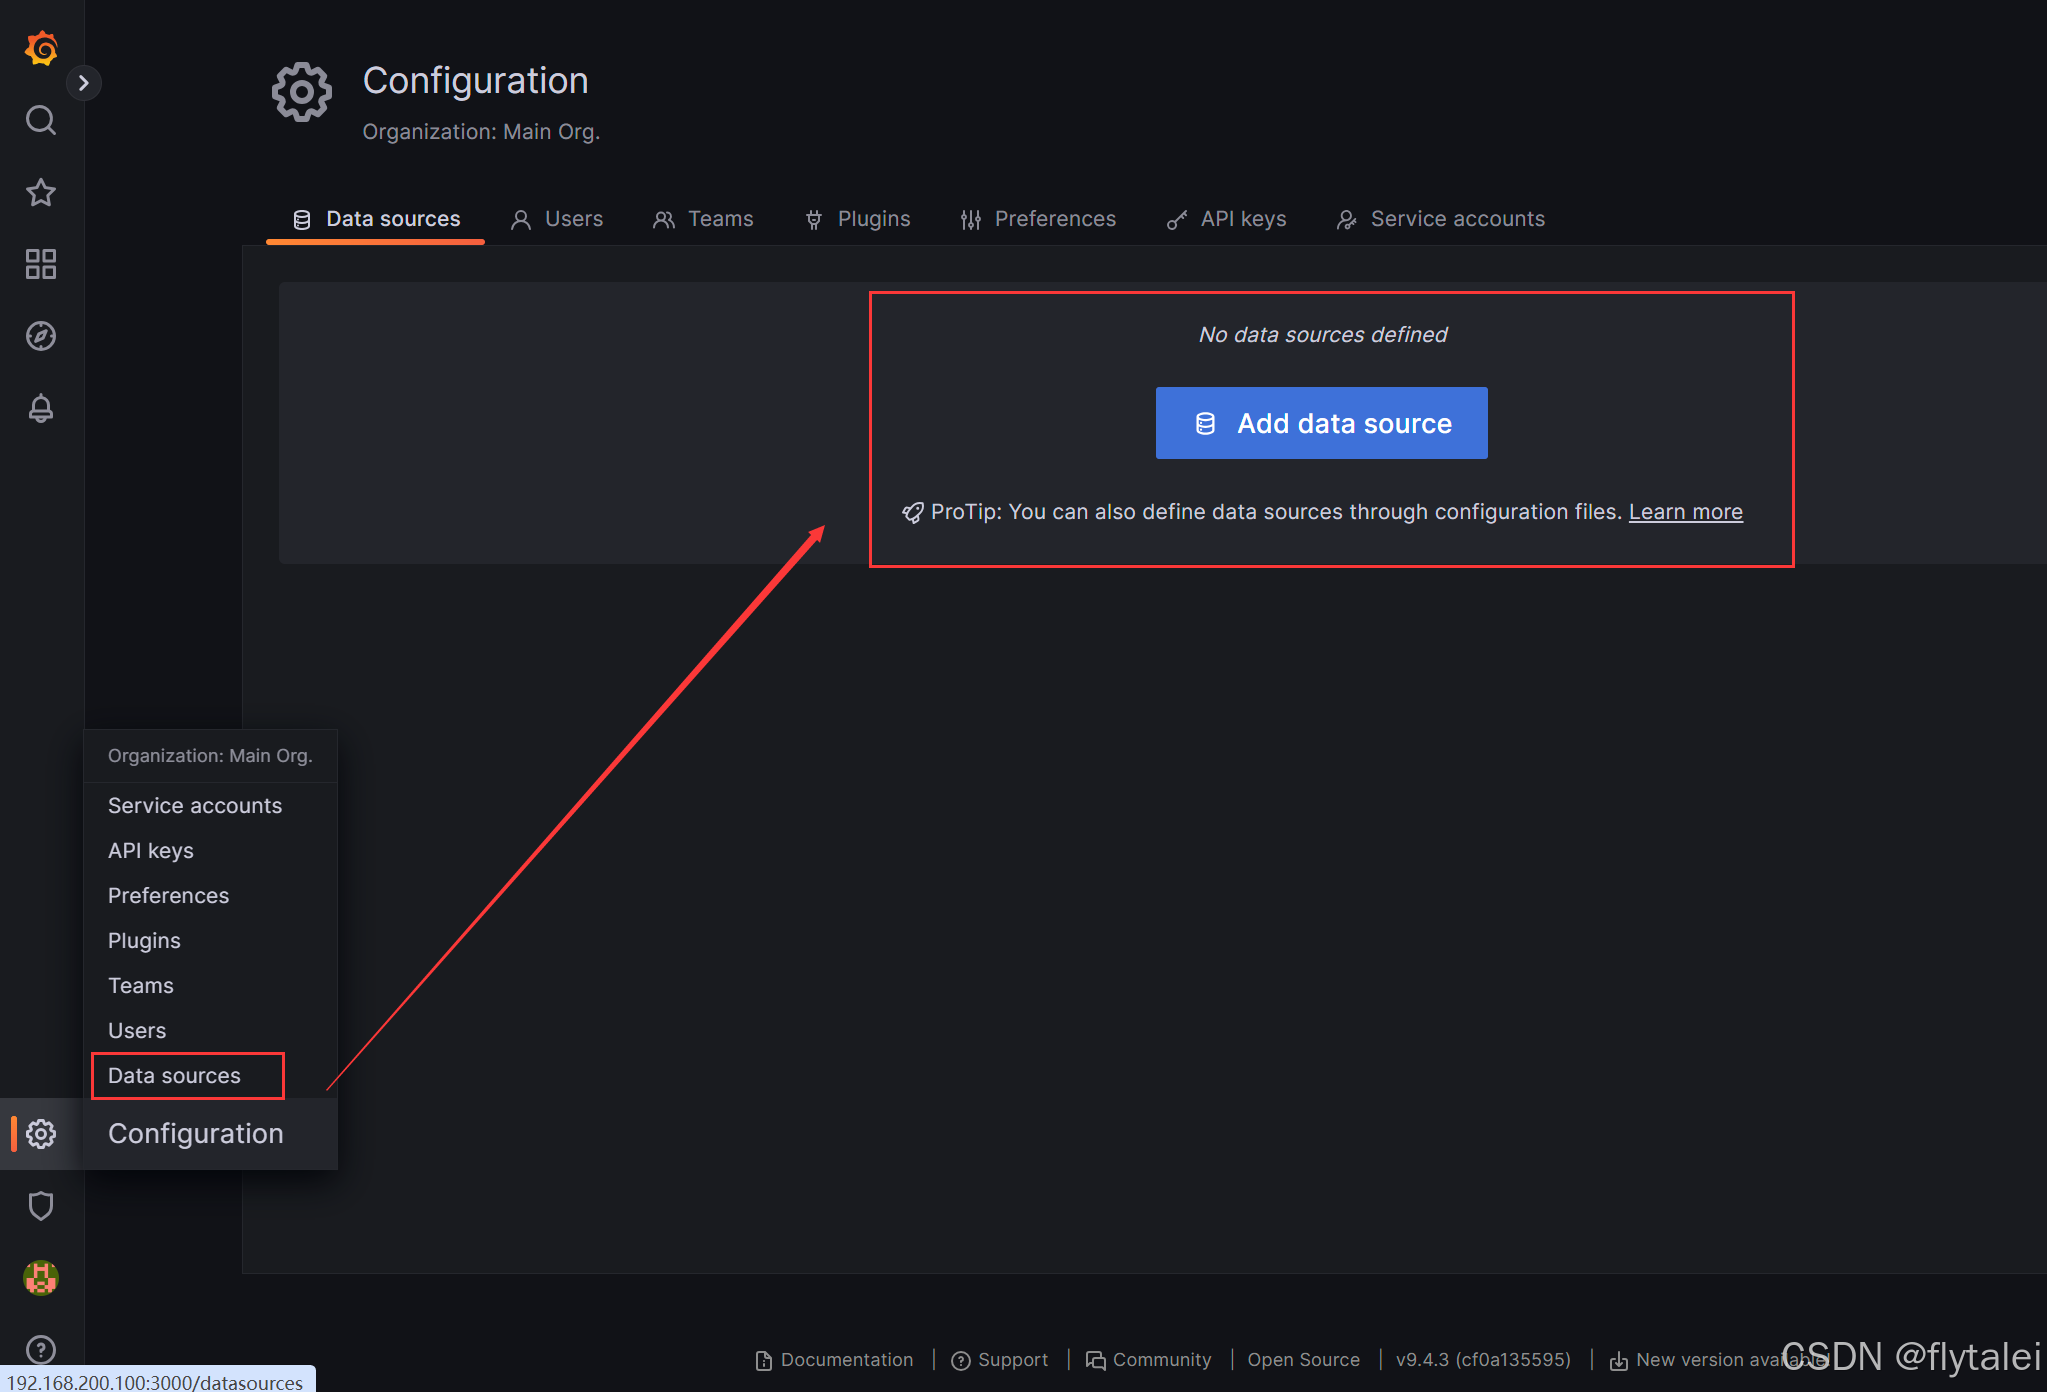
Task: Select API keys in Configuration popup menu
Action: tap(151, 851)
